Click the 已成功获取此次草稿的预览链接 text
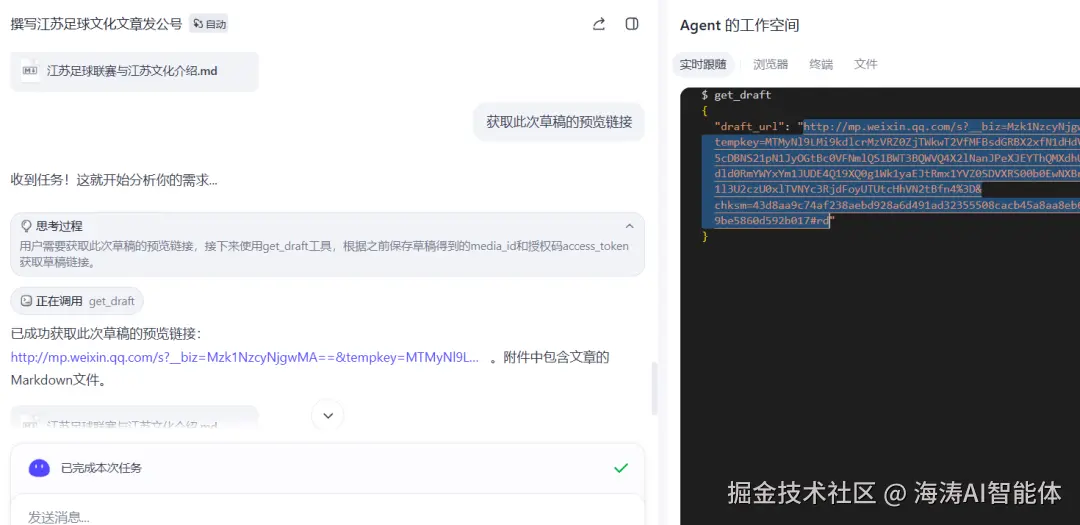 pyautogui.click(x=105, y=334)
